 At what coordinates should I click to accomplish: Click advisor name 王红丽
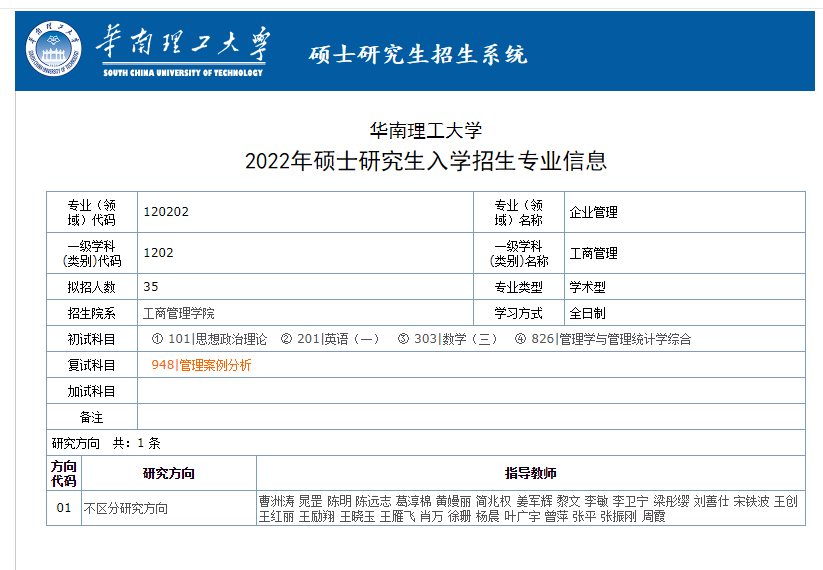(277, 516)
